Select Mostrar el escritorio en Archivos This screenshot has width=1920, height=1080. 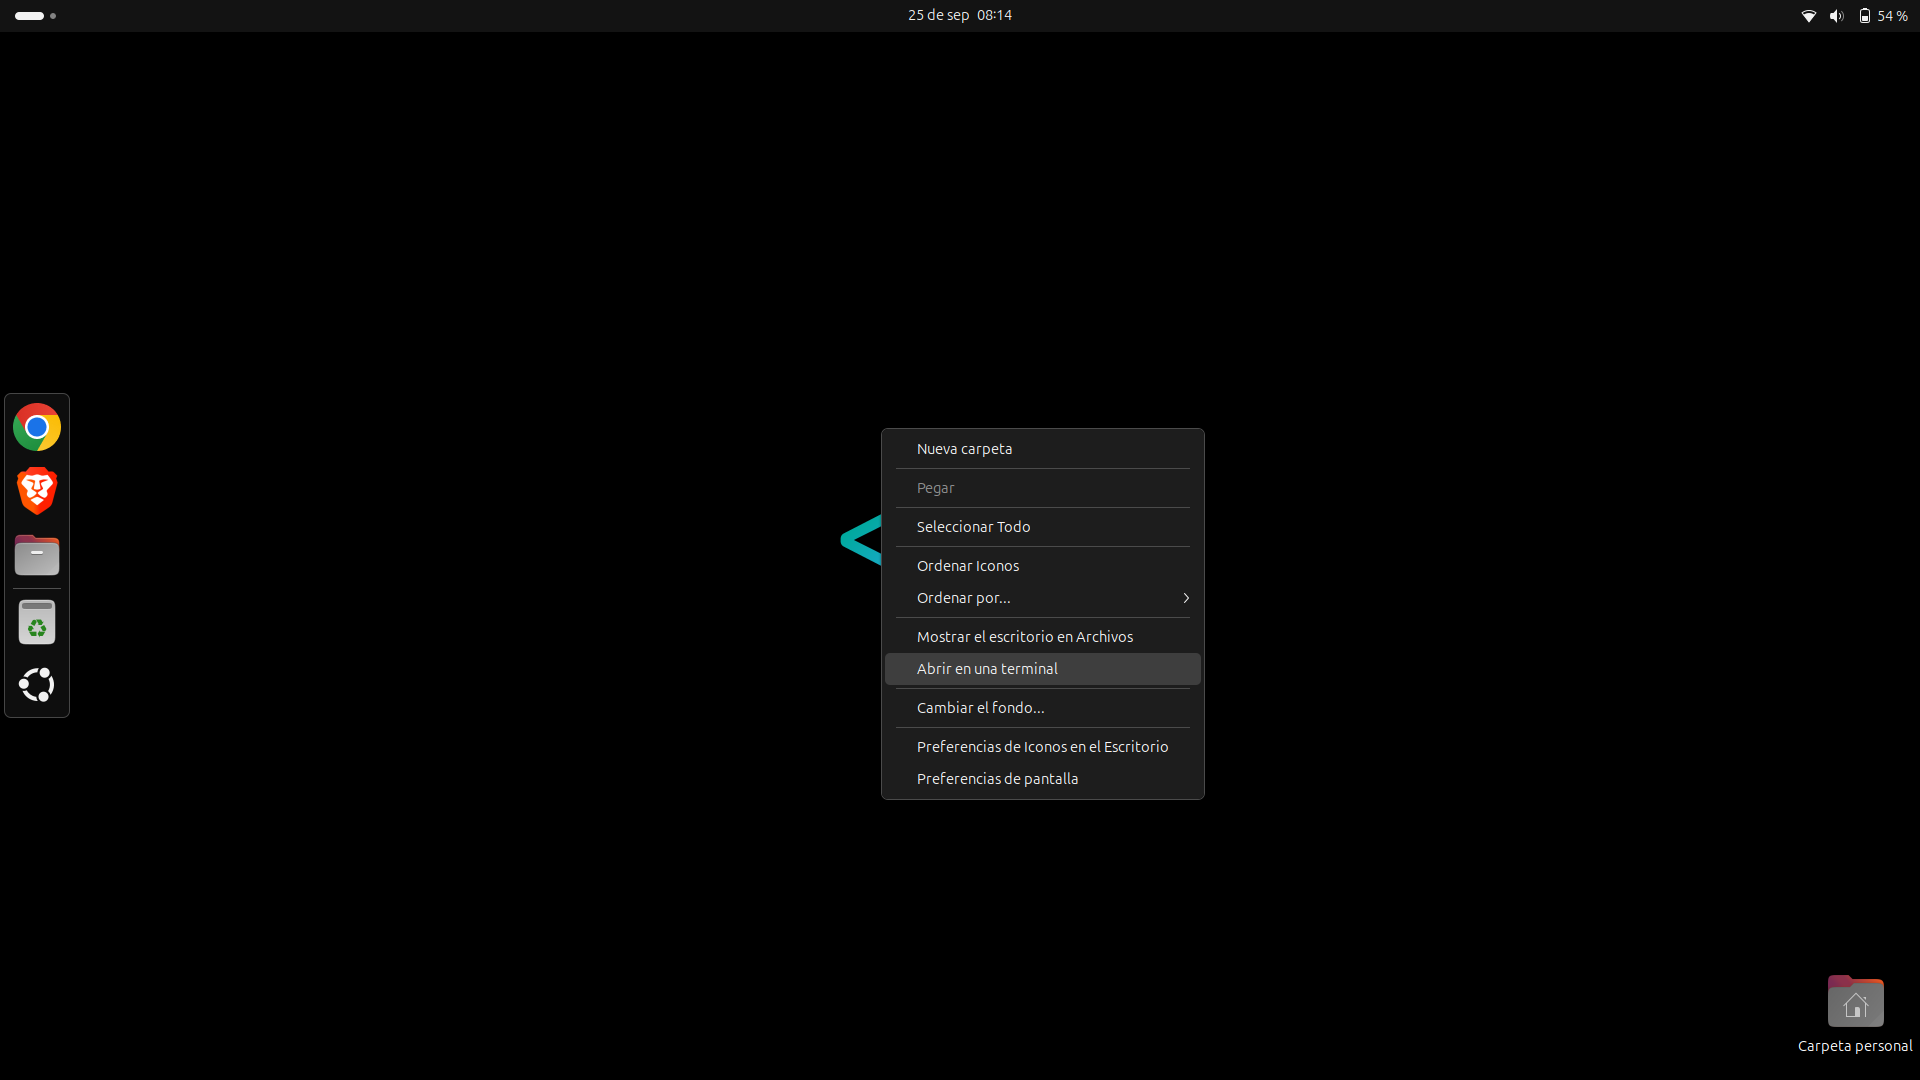1043,637
